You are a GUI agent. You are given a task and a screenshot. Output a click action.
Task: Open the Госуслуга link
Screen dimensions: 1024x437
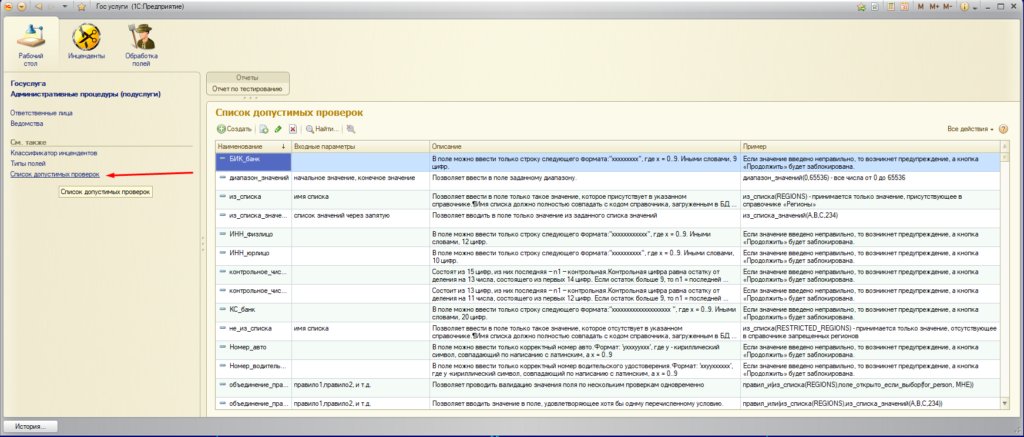(x=28, y=84)
